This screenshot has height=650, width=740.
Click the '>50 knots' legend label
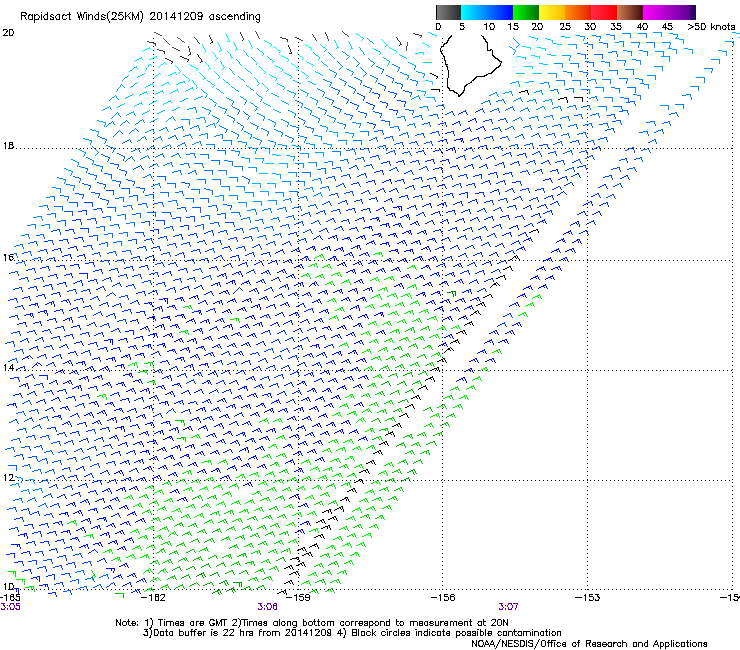pos(711,27)
